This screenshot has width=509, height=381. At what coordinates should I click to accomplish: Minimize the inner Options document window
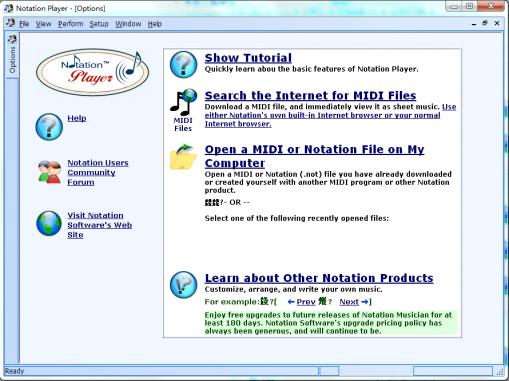[474, 24]
